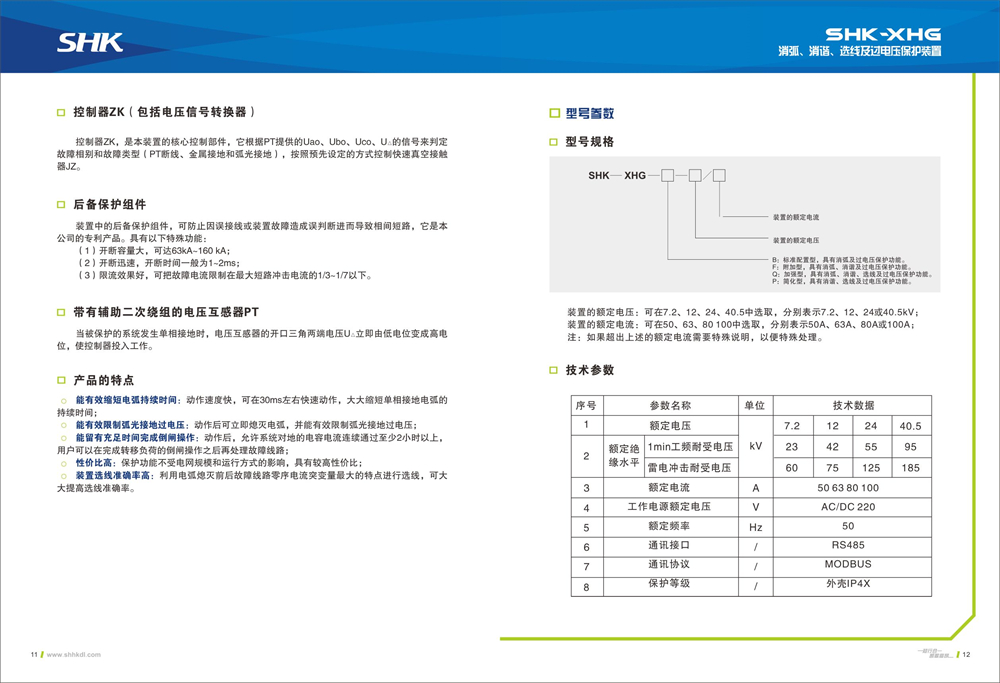Click the value 40.5 in the table

click(910, 426)
